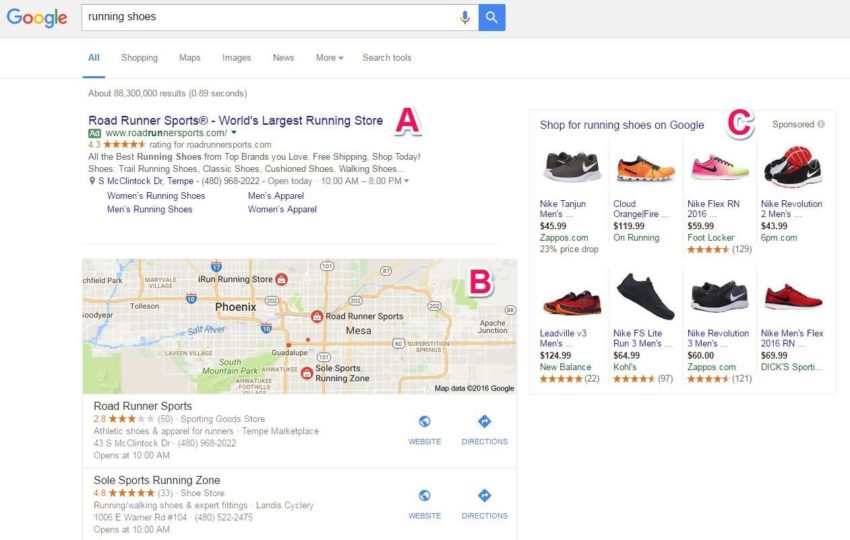This screenshot has height=540, width=850.
Task: Expand the store hours dropdown arrow
Action: tap(407, 181)
